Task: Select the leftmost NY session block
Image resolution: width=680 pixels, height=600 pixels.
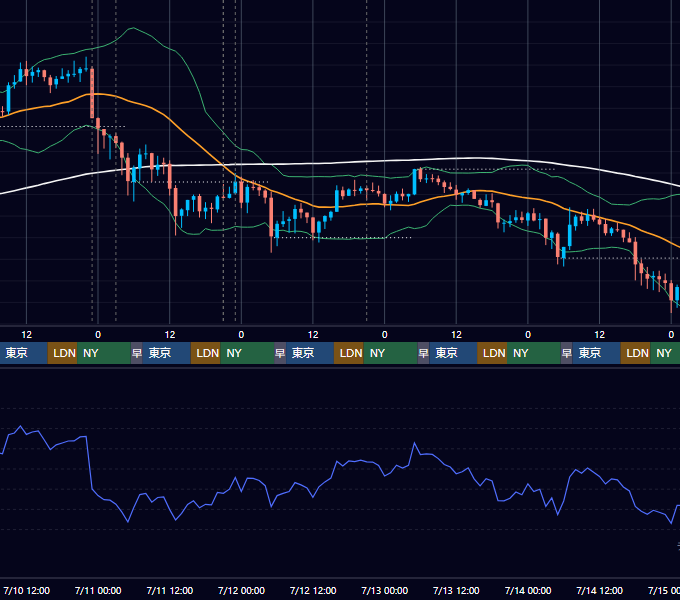Action: click(104, 353)
